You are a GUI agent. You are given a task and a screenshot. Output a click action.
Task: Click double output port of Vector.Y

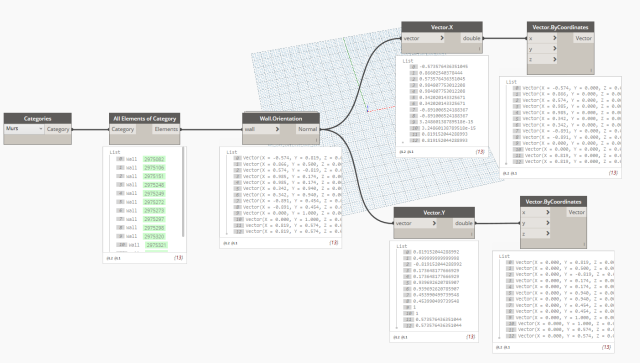(x=464, y=223)
